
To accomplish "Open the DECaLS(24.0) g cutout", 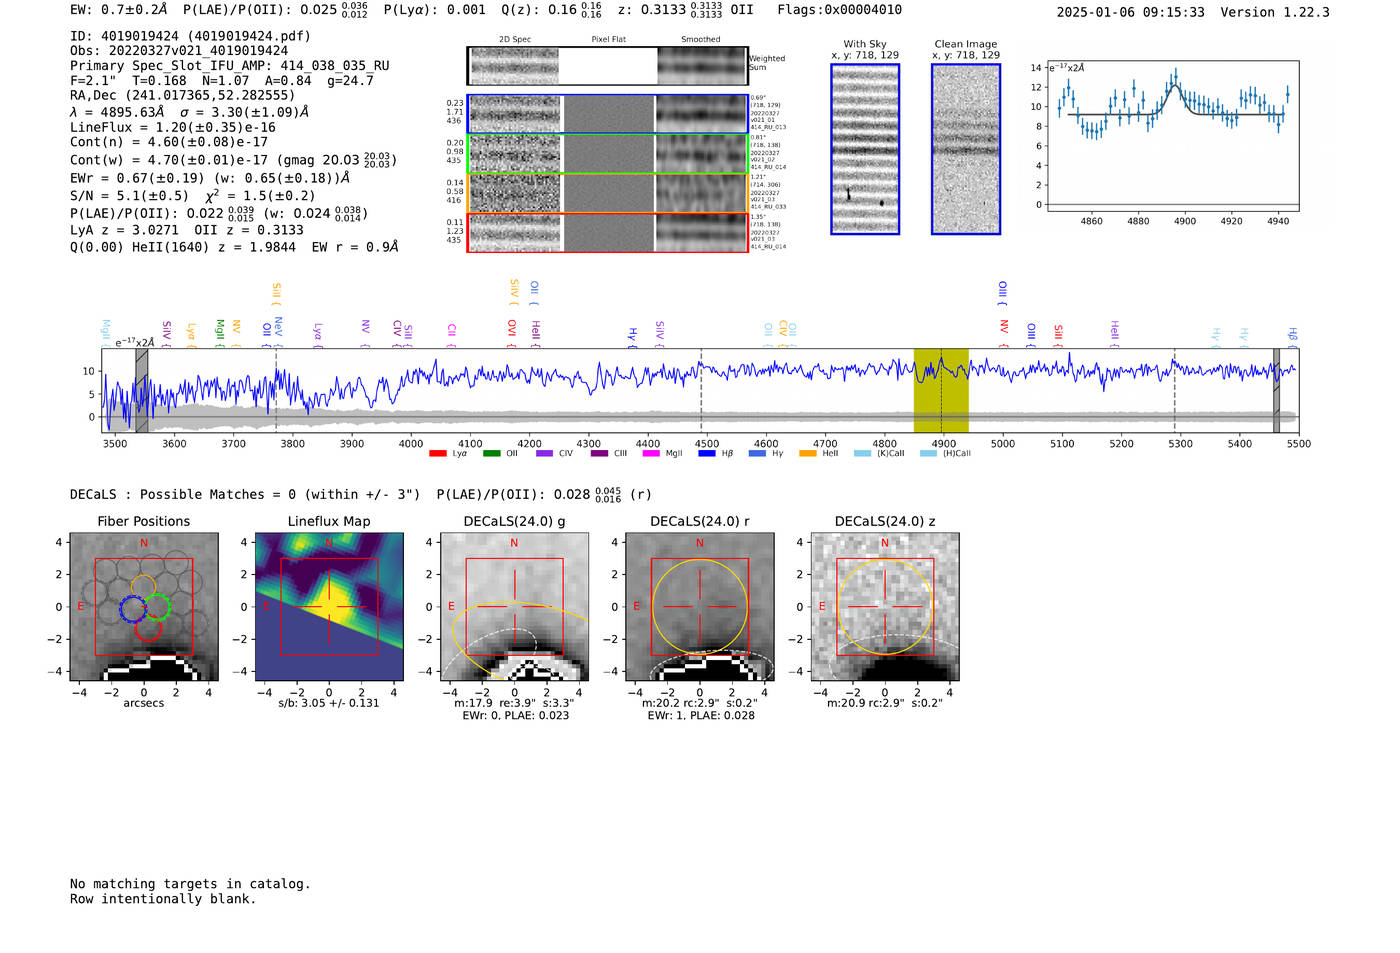I will pyautogui.click(x=514, y=606).
